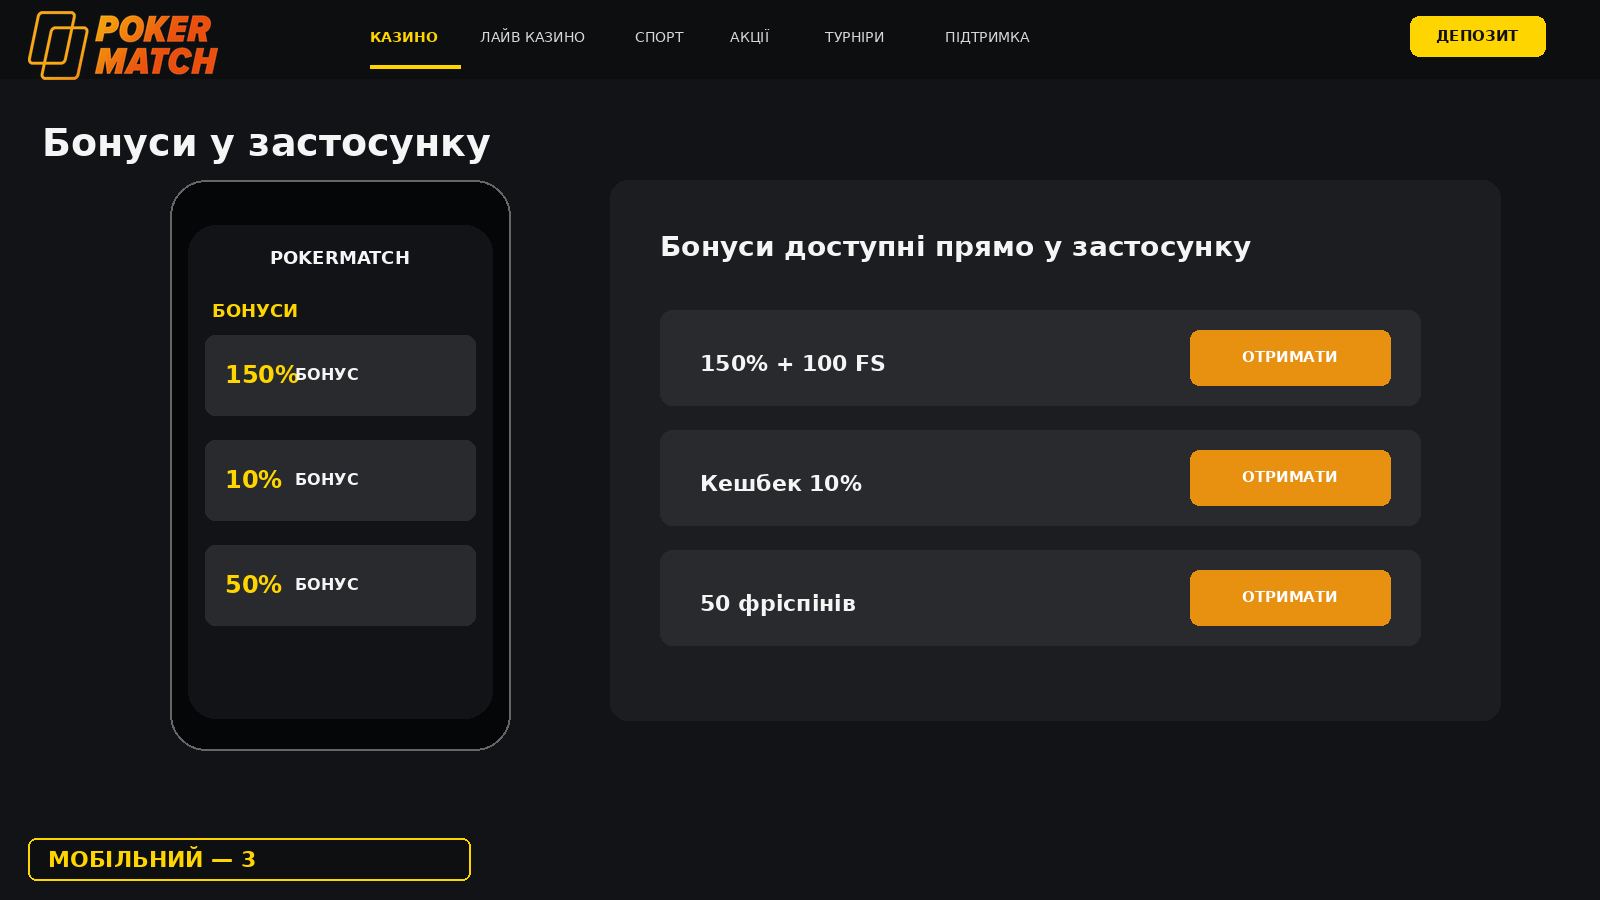Select the 50% бонус phone card
The width and height of the screenshot is (1600, 900).
click(340, 585)
